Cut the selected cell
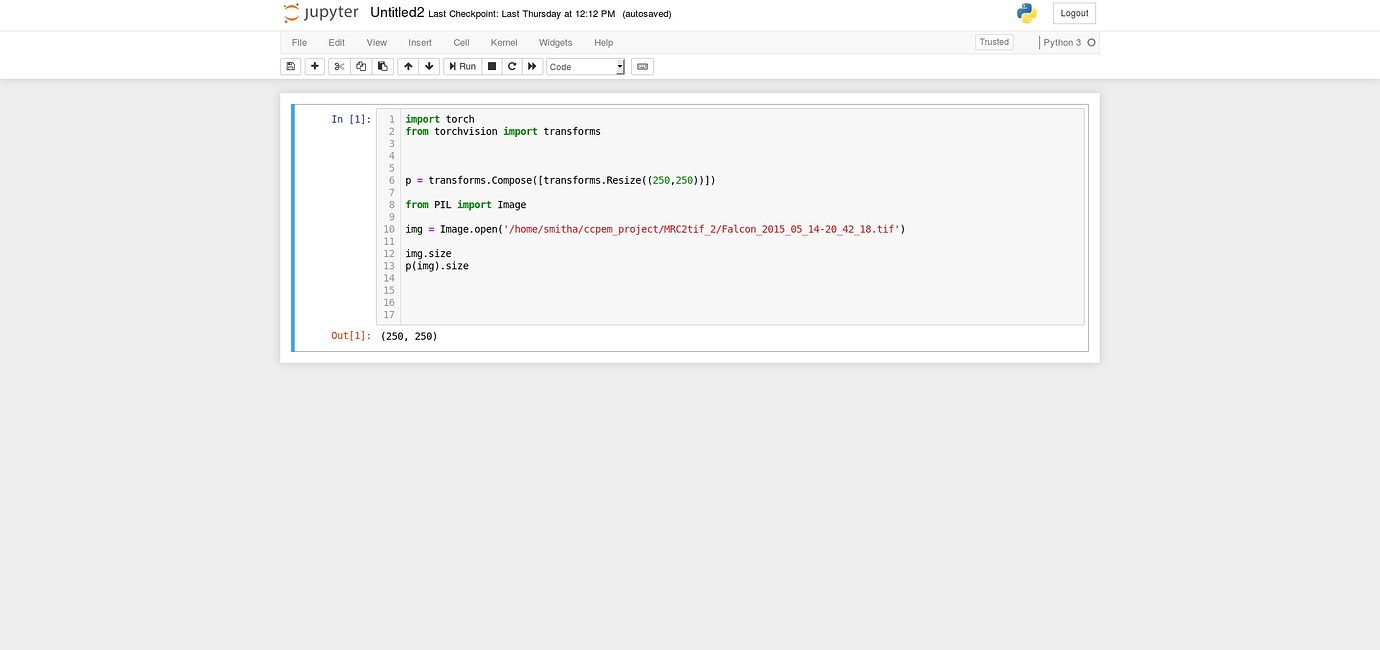Image resolution: width=1380 pixels, height=650 pixels. 339,66
